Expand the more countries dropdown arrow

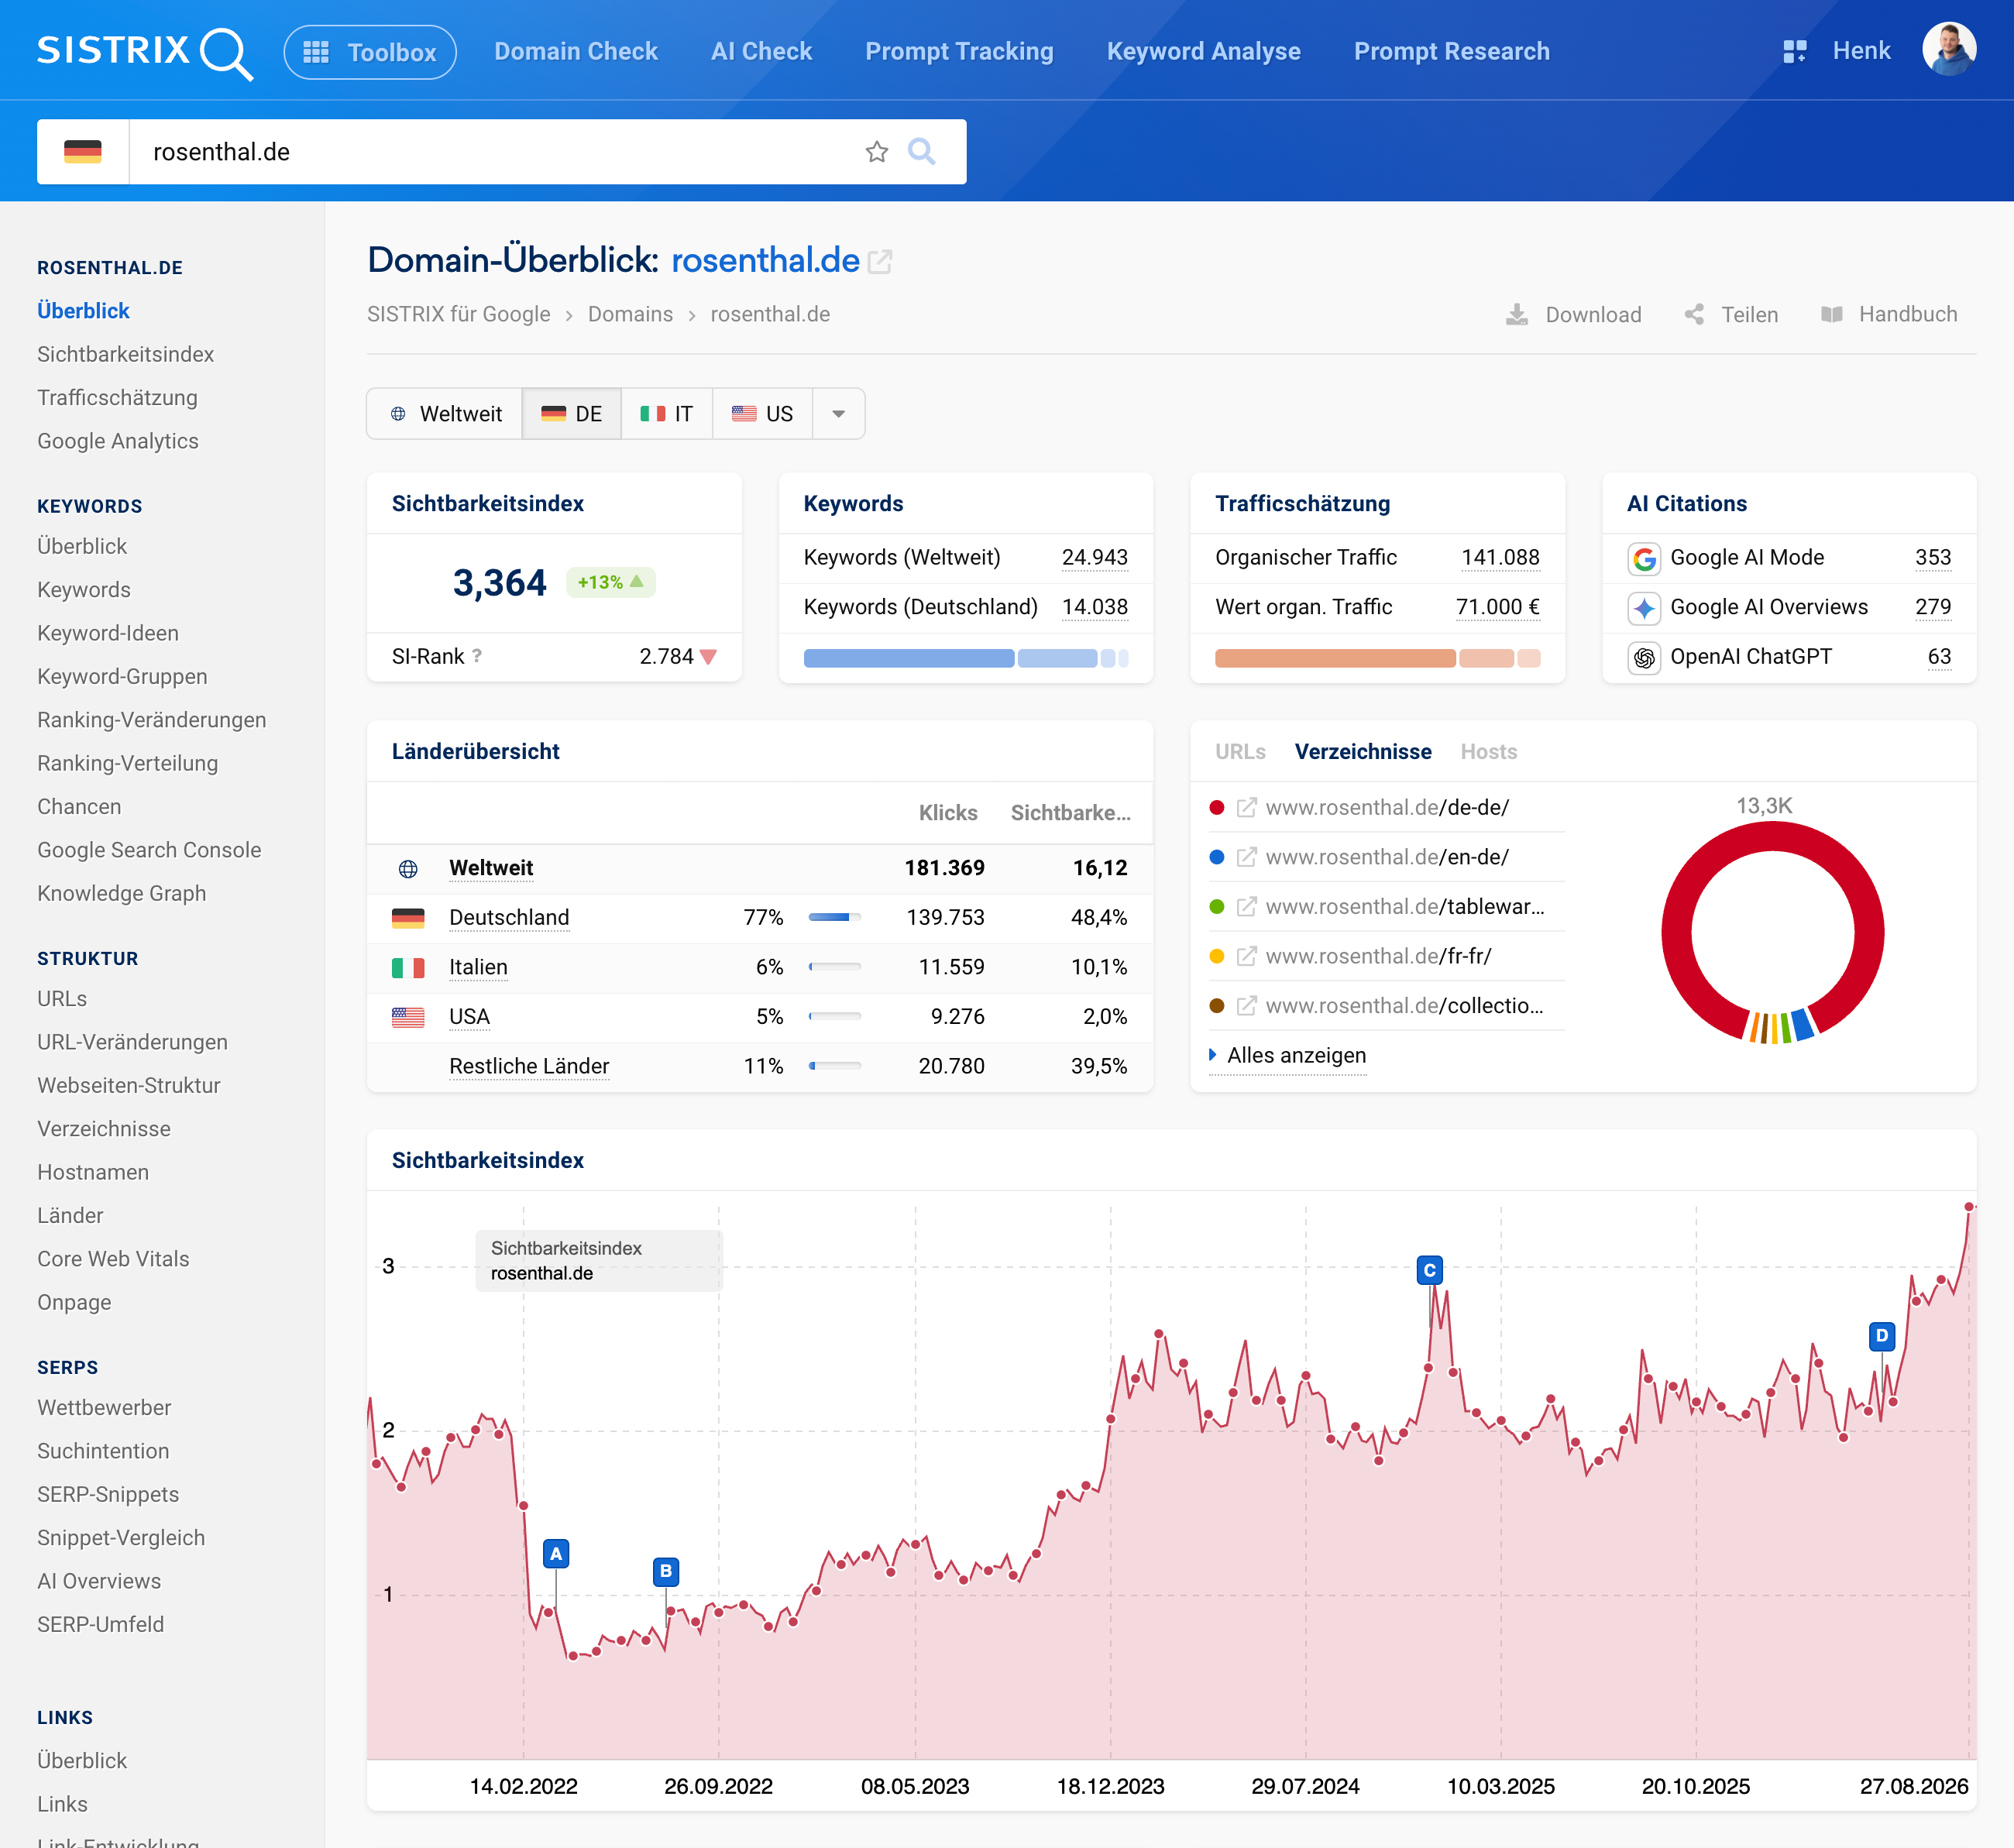839,414
